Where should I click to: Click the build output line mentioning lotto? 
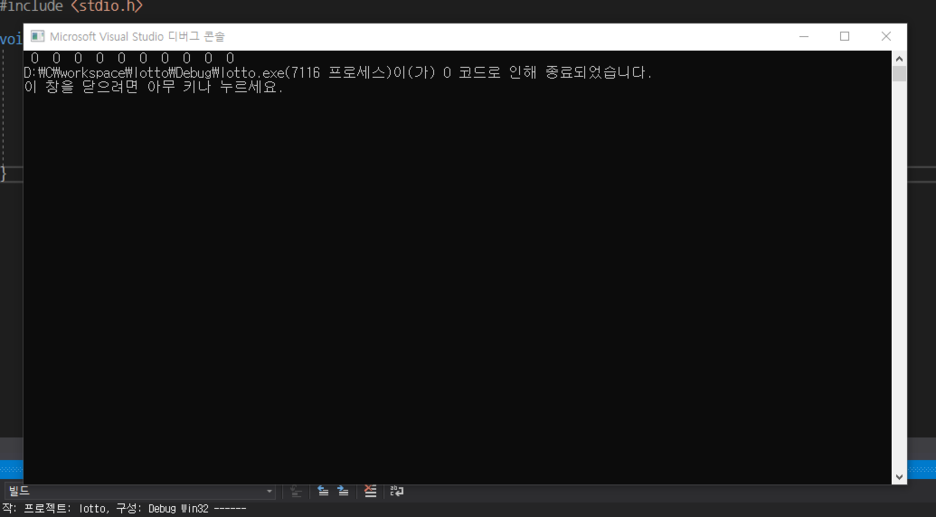pos(123,509)
